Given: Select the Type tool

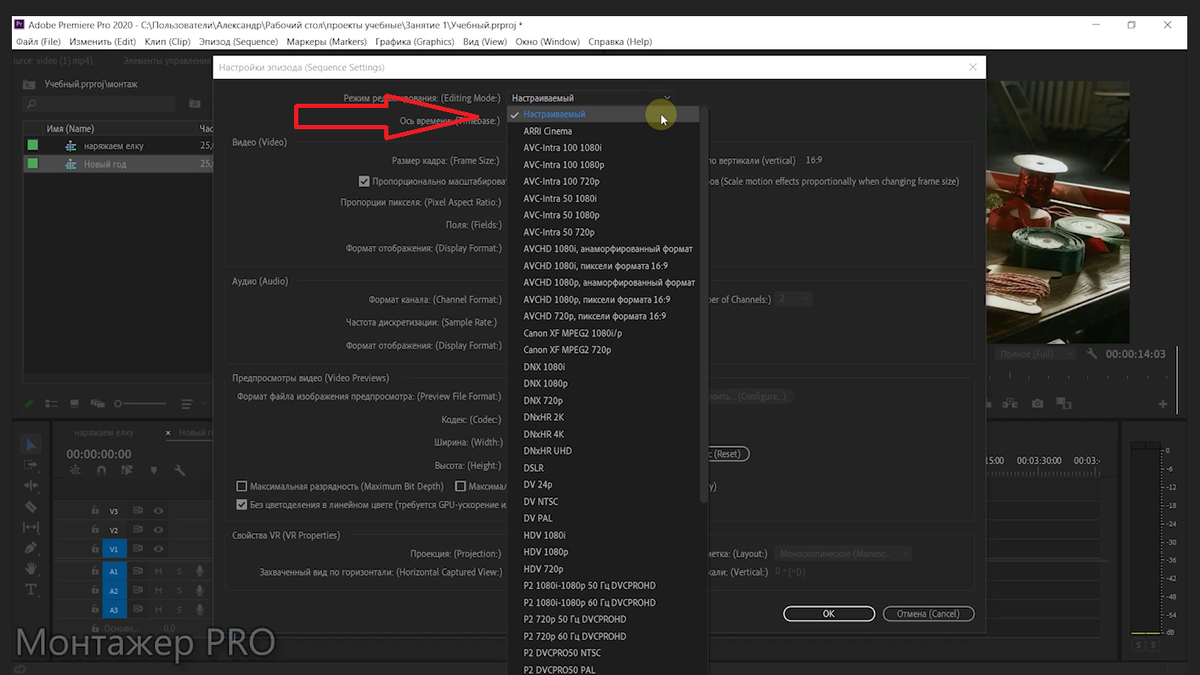Looking at the screenshot, I should coord(30,589).
